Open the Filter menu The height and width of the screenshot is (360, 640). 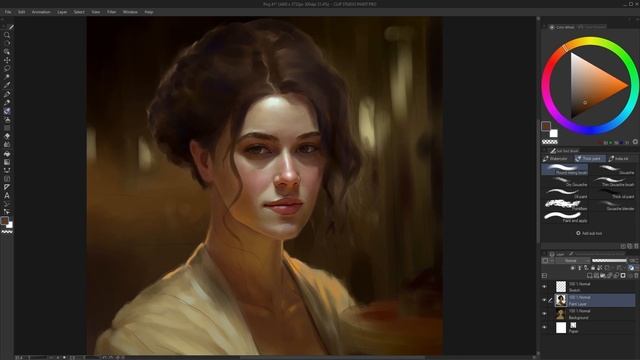111,12
